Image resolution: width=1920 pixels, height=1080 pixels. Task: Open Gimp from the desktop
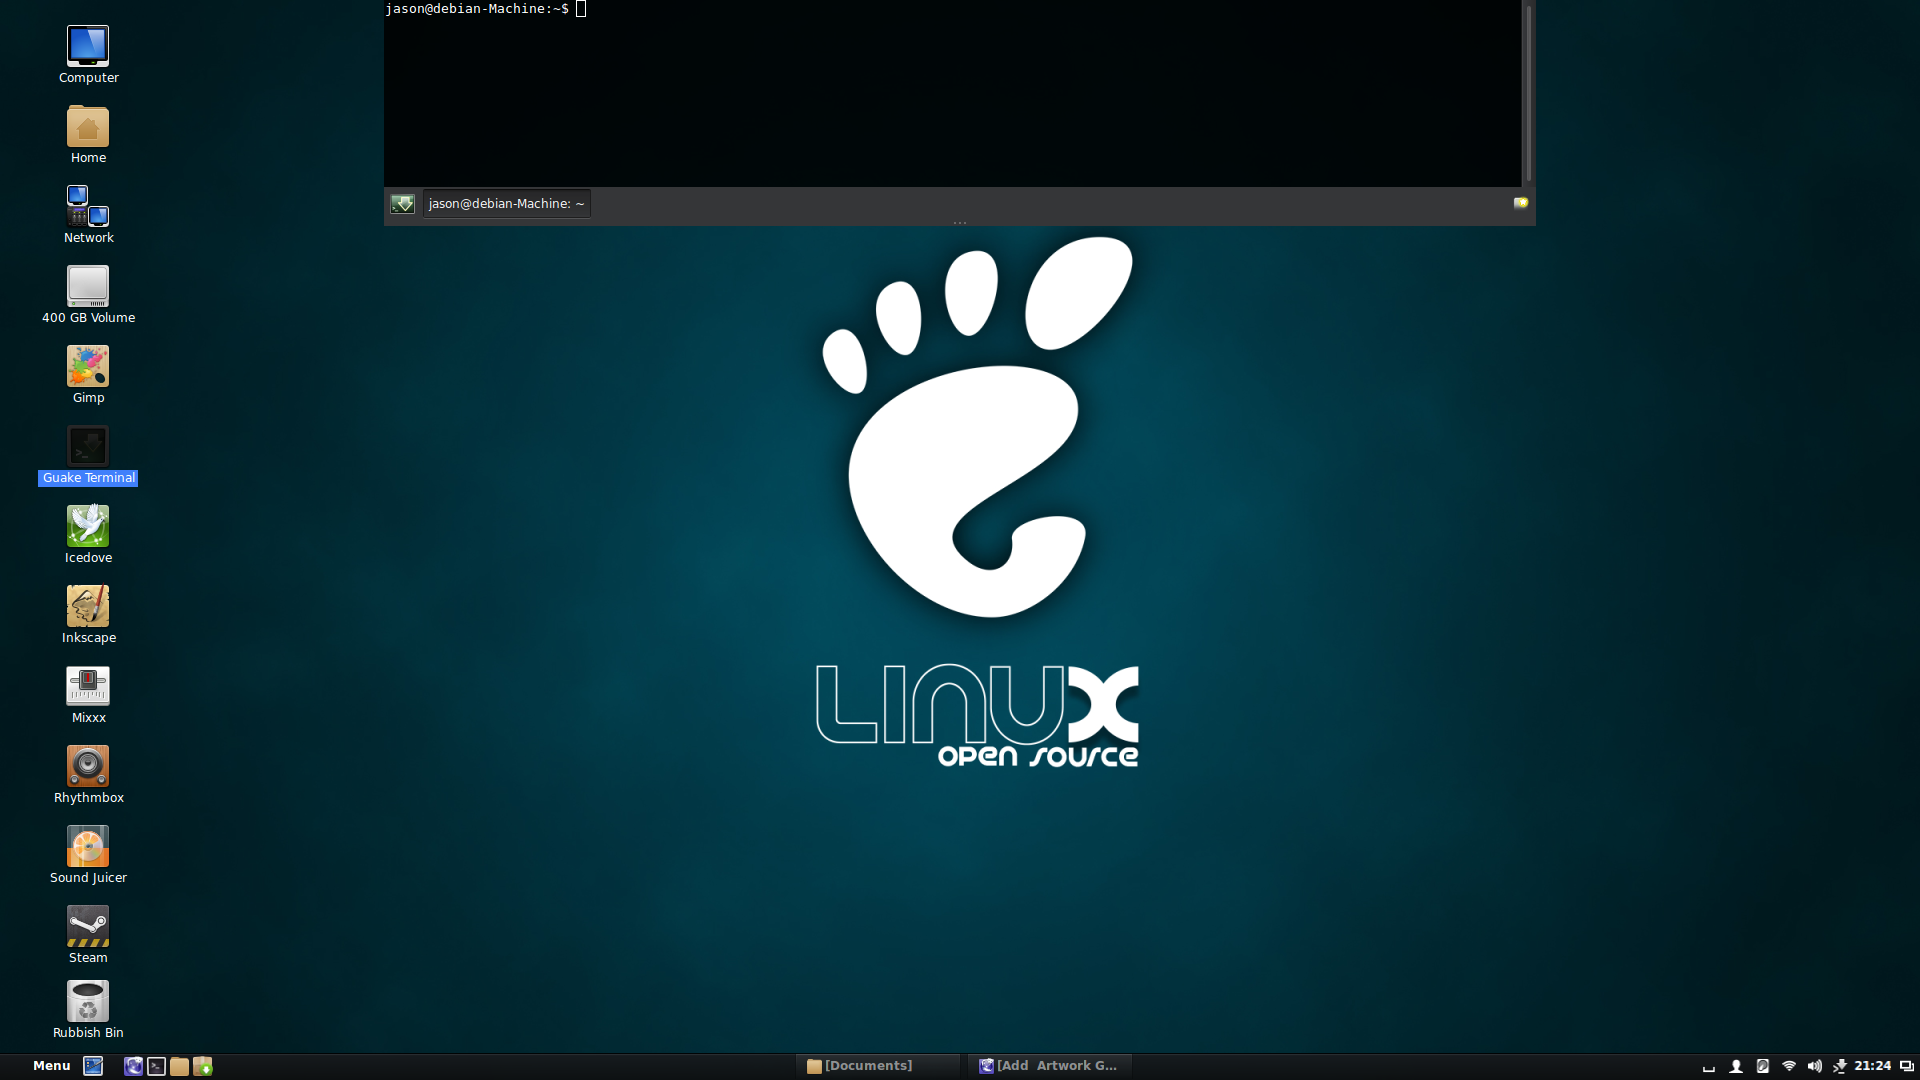[x=87, y=366]
